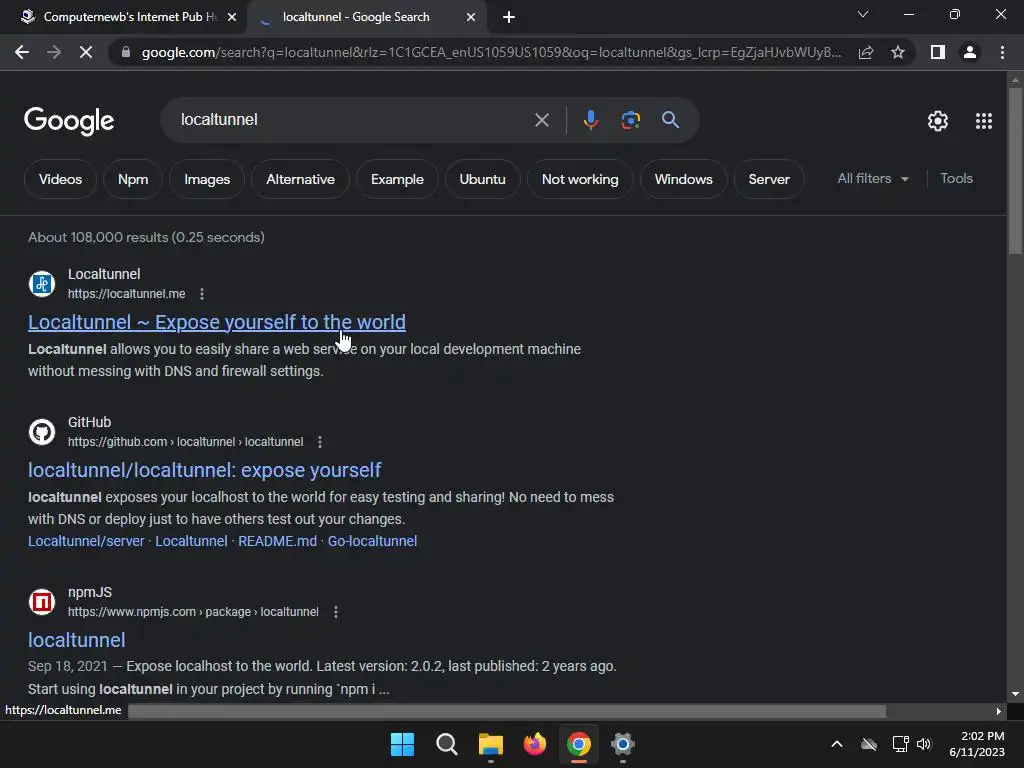The image size is (1024, 768).
Task: Filter results by Images
Action: pyautogui.click(x=207, y=179)
